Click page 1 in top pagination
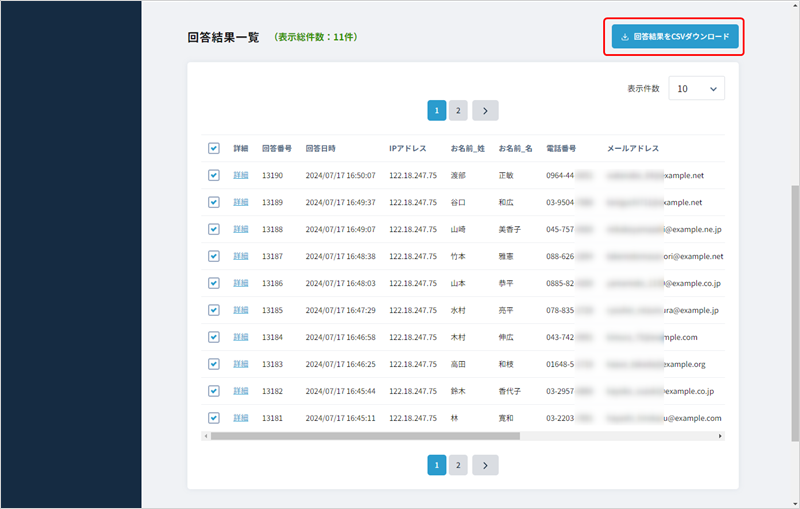 [437, 111]
